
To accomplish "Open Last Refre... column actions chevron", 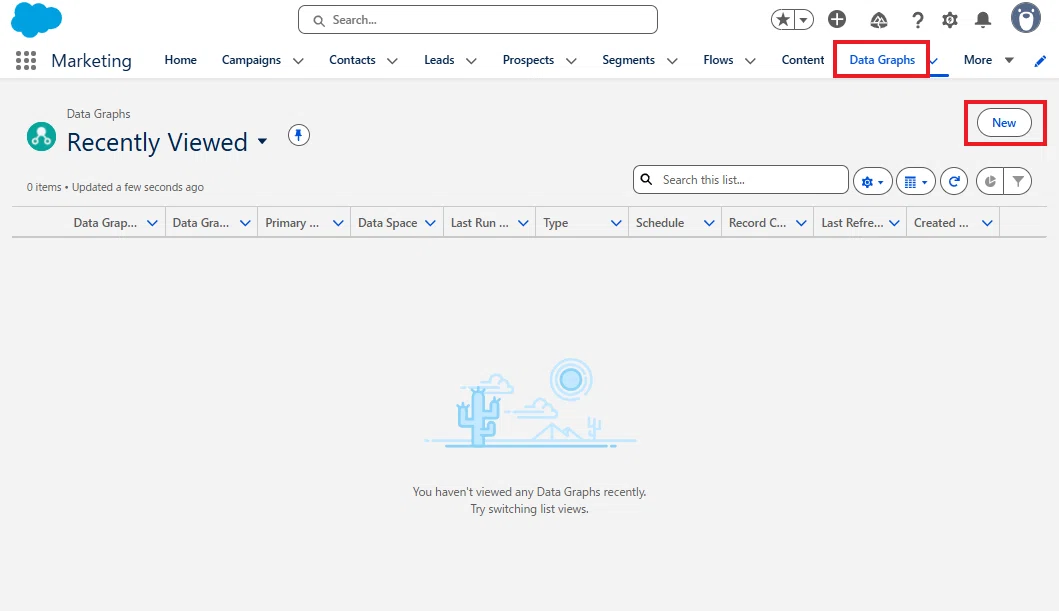I will pos(894,223).
